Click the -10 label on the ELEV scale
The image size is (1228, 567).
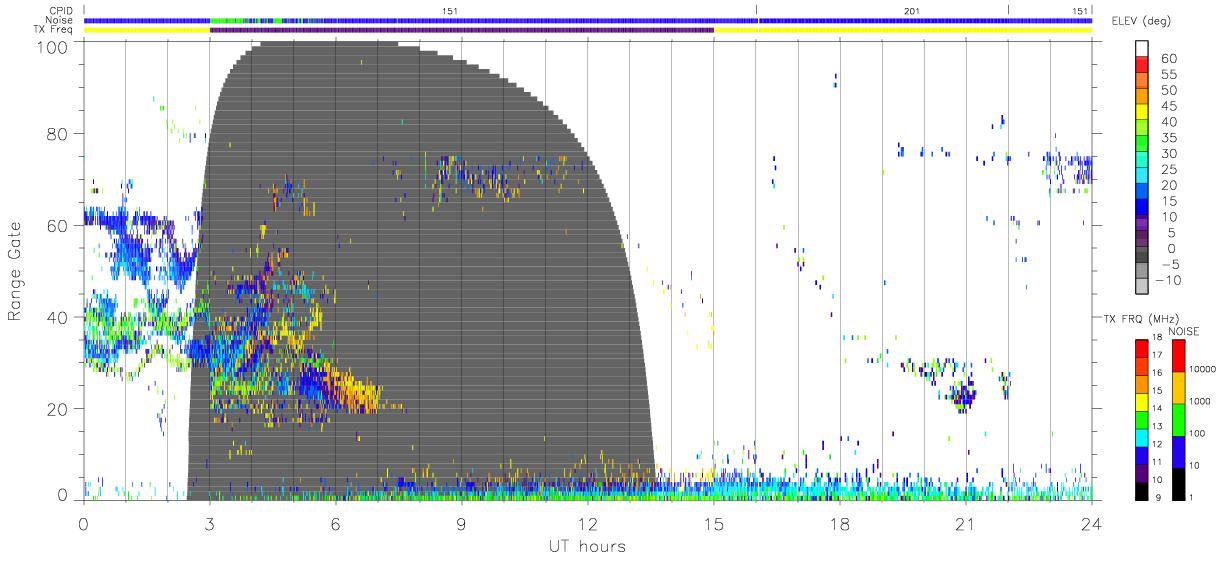(x=1166, y=280)
